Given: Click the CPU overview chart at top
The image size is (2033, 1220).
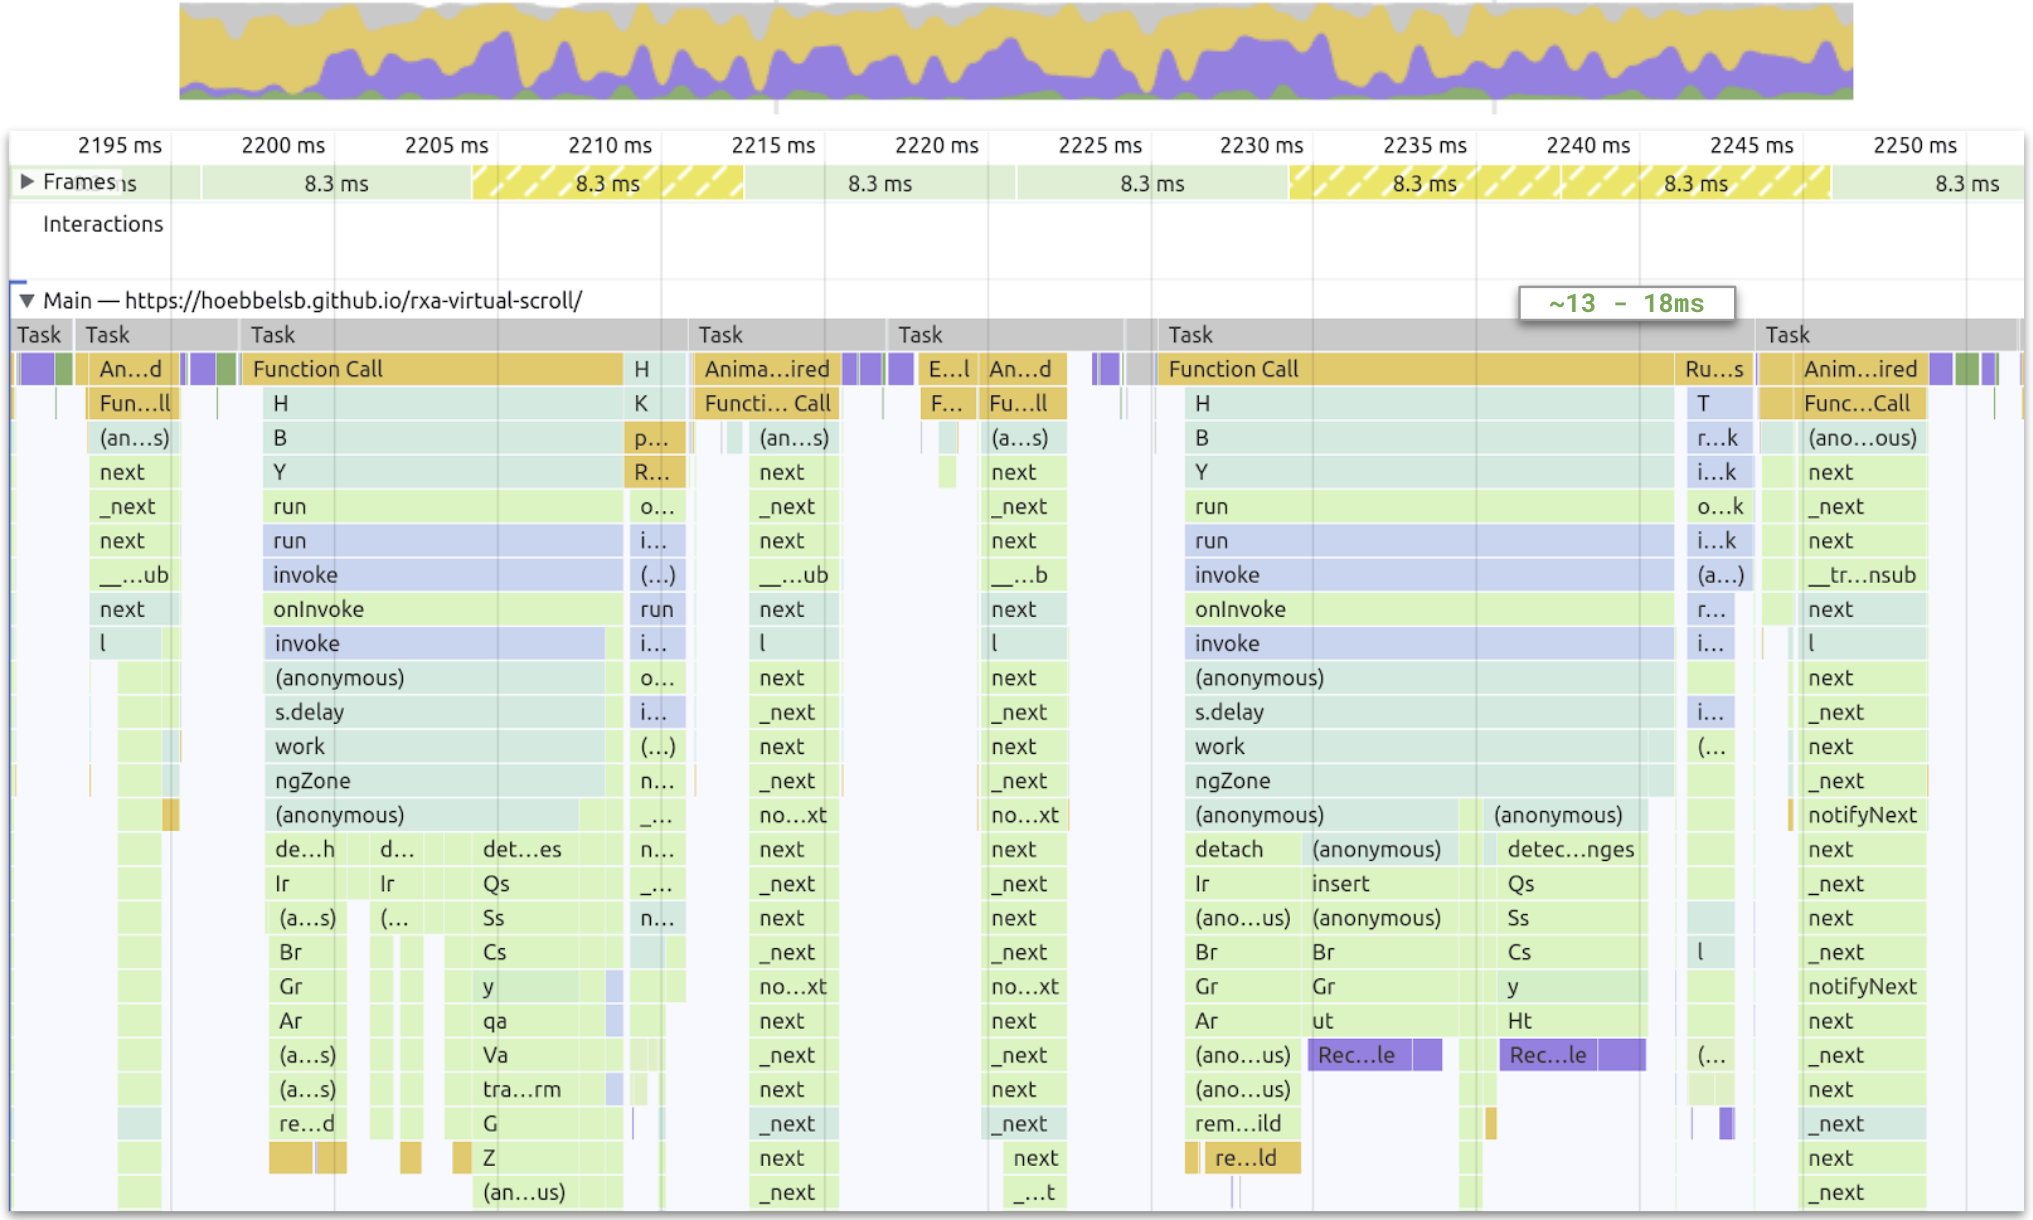Looking at the screenshot, I should coord(1015,50).
